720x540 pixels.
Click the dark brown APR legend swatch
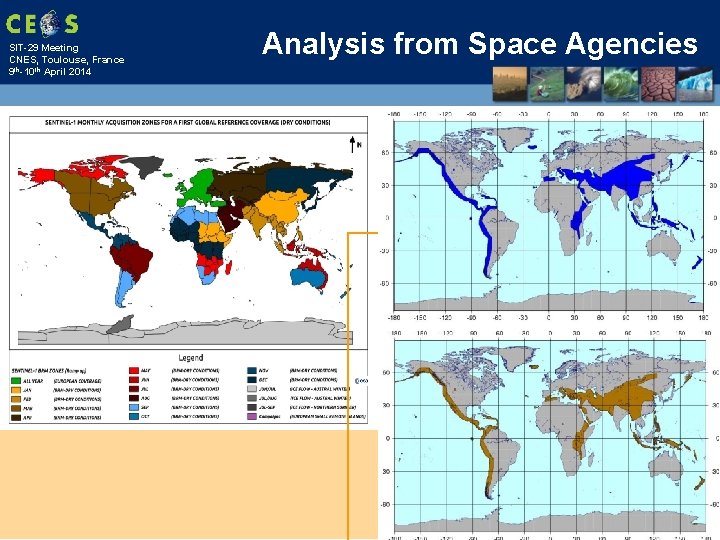[16, 417]
